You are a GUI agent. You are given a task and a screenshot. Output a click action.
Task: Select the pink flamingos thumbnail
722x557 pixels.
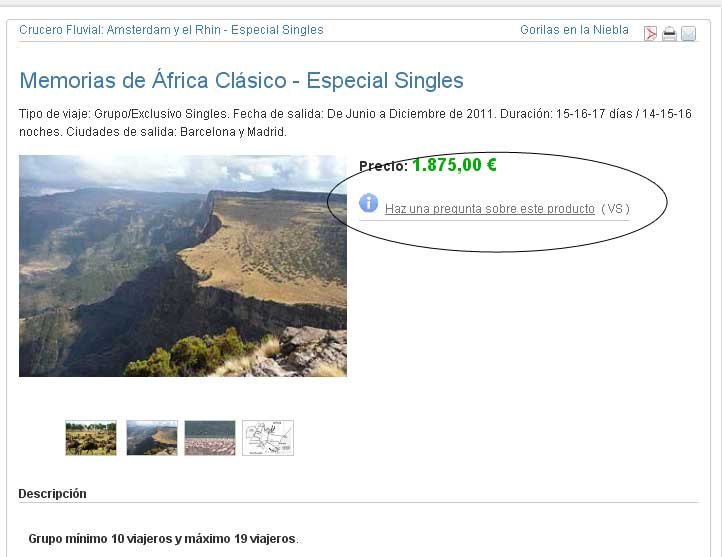[x=210, y=438]
